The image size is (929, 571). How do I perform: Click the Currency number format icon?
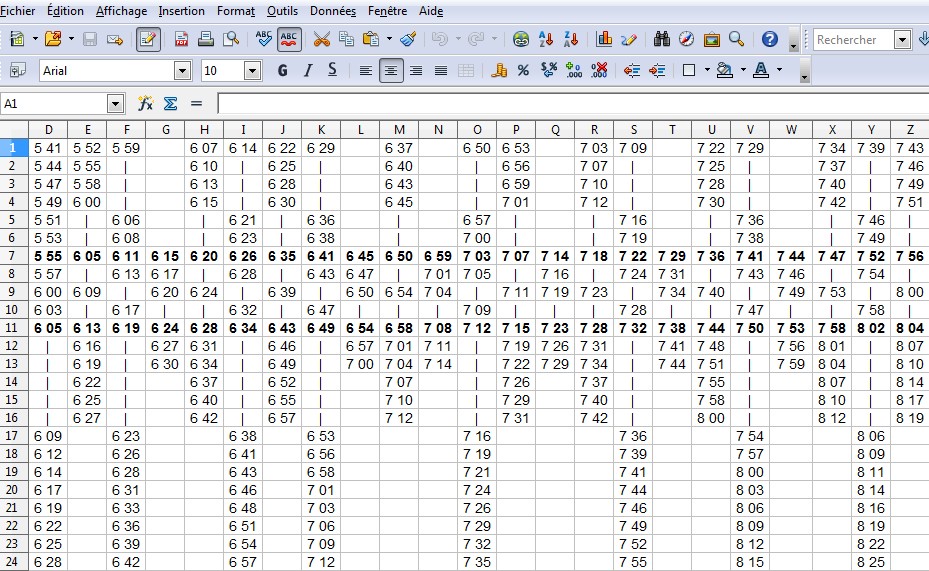click(499, 71)
